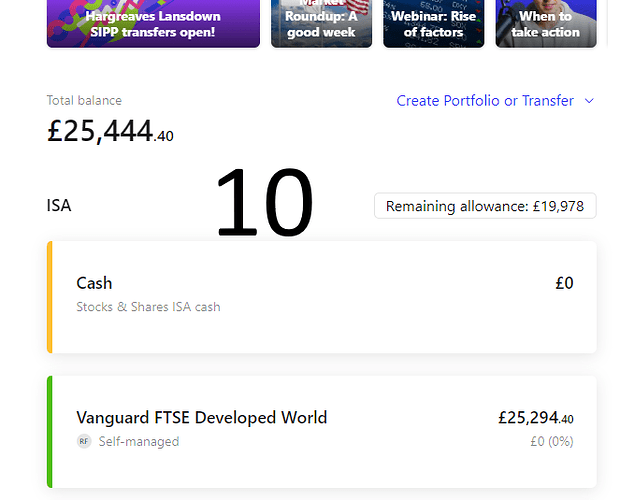Open the When to take action card

[546, 24]
